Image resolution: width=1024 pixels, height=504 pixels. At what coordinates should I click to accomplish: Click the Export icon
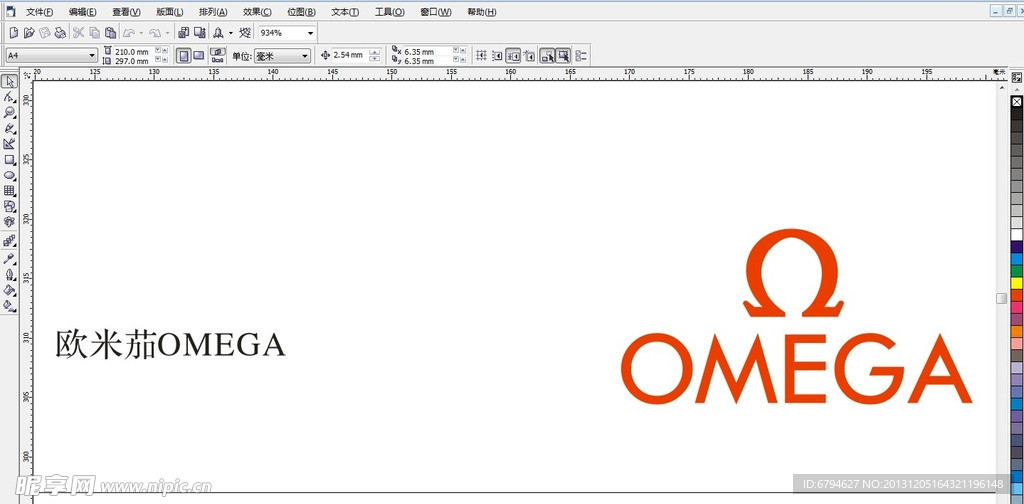(200, 33)
